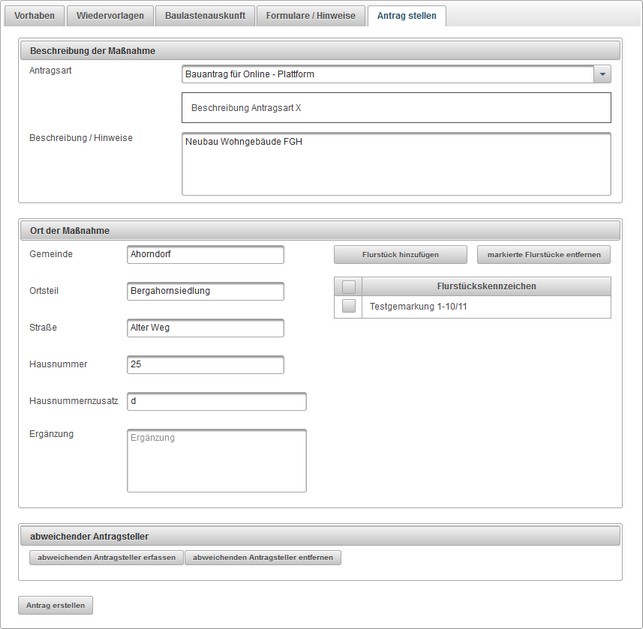643x629 pixels.
Task: Click the Beschreibung / Hinweise text area
Action: pos(395,164)
